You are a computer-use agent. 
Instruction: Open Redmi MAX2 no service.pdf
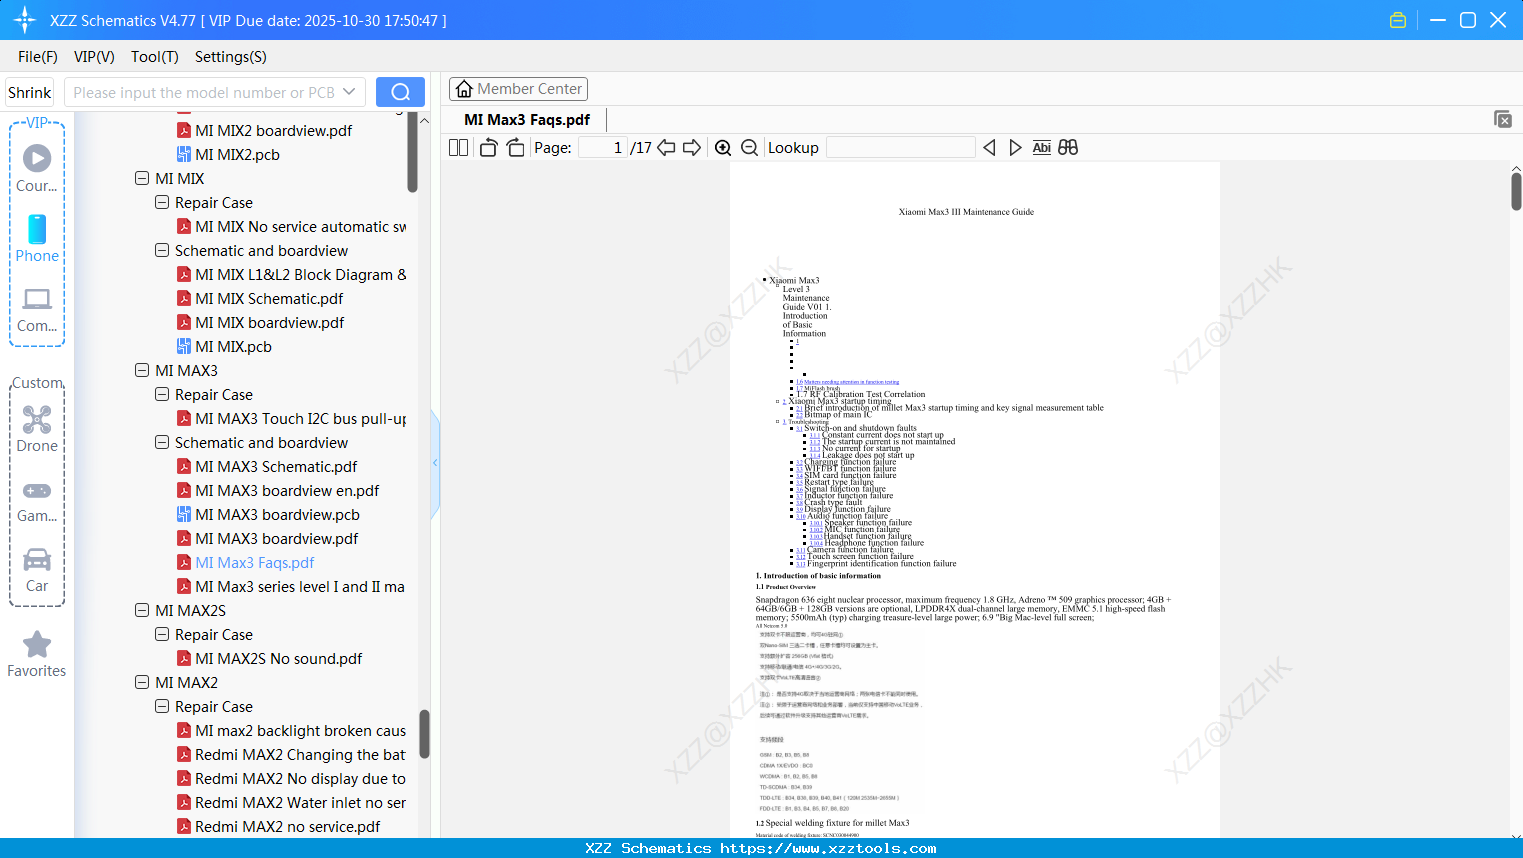(x=278, y=827)
